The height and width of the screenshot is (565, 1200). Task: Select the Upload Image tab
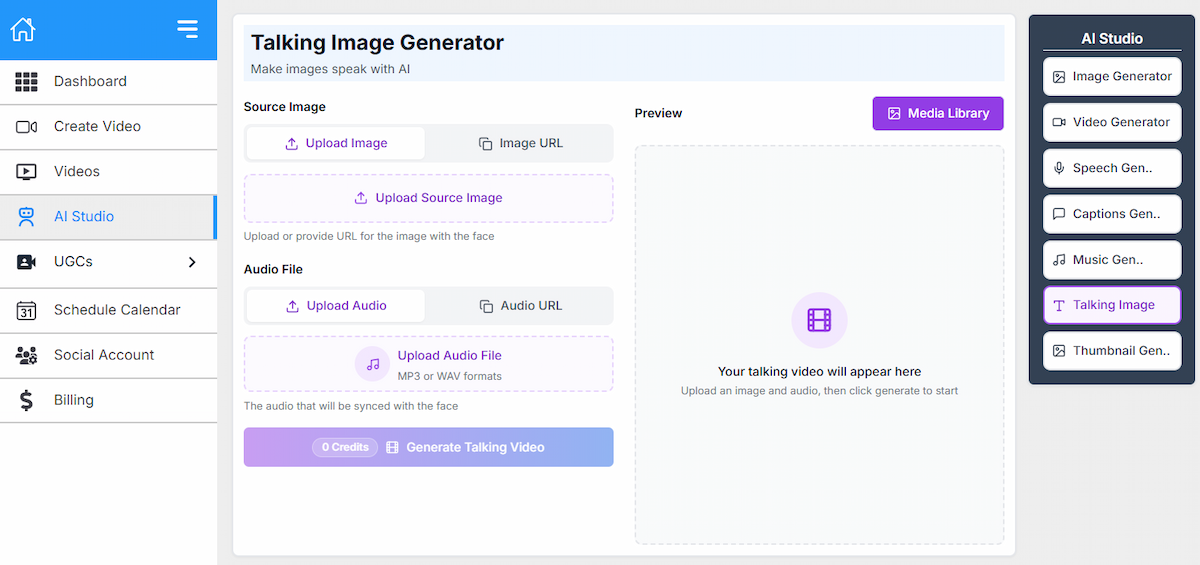point(336,143)
